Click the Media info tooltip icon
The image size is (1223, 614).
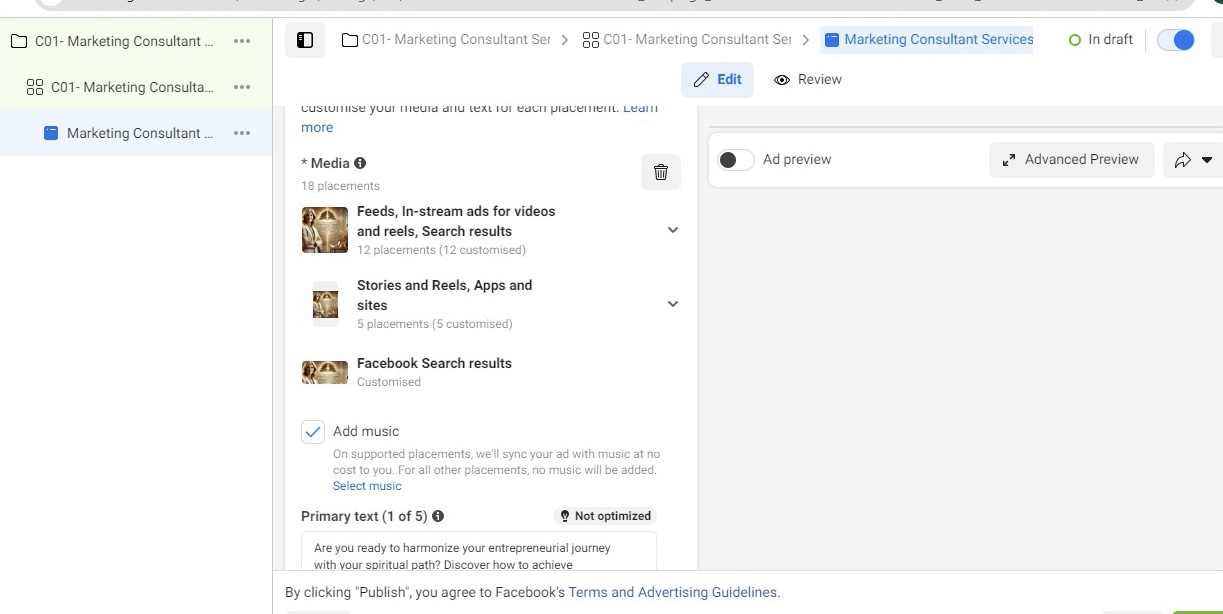pyautogui.click(x=360, y=162)
